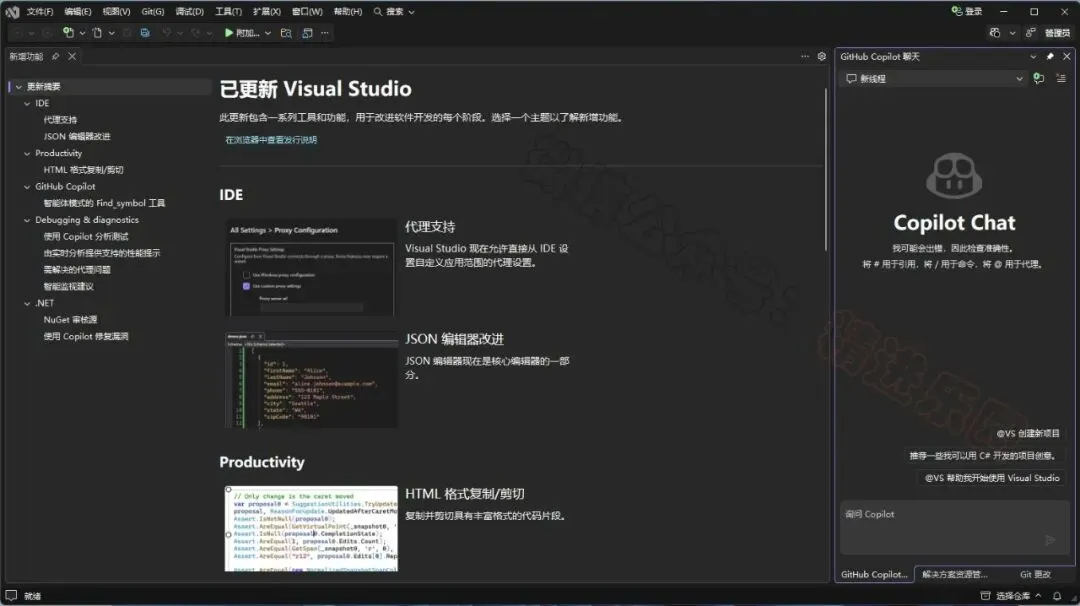Click the repository icon in status bar

(x=986, y=596)
